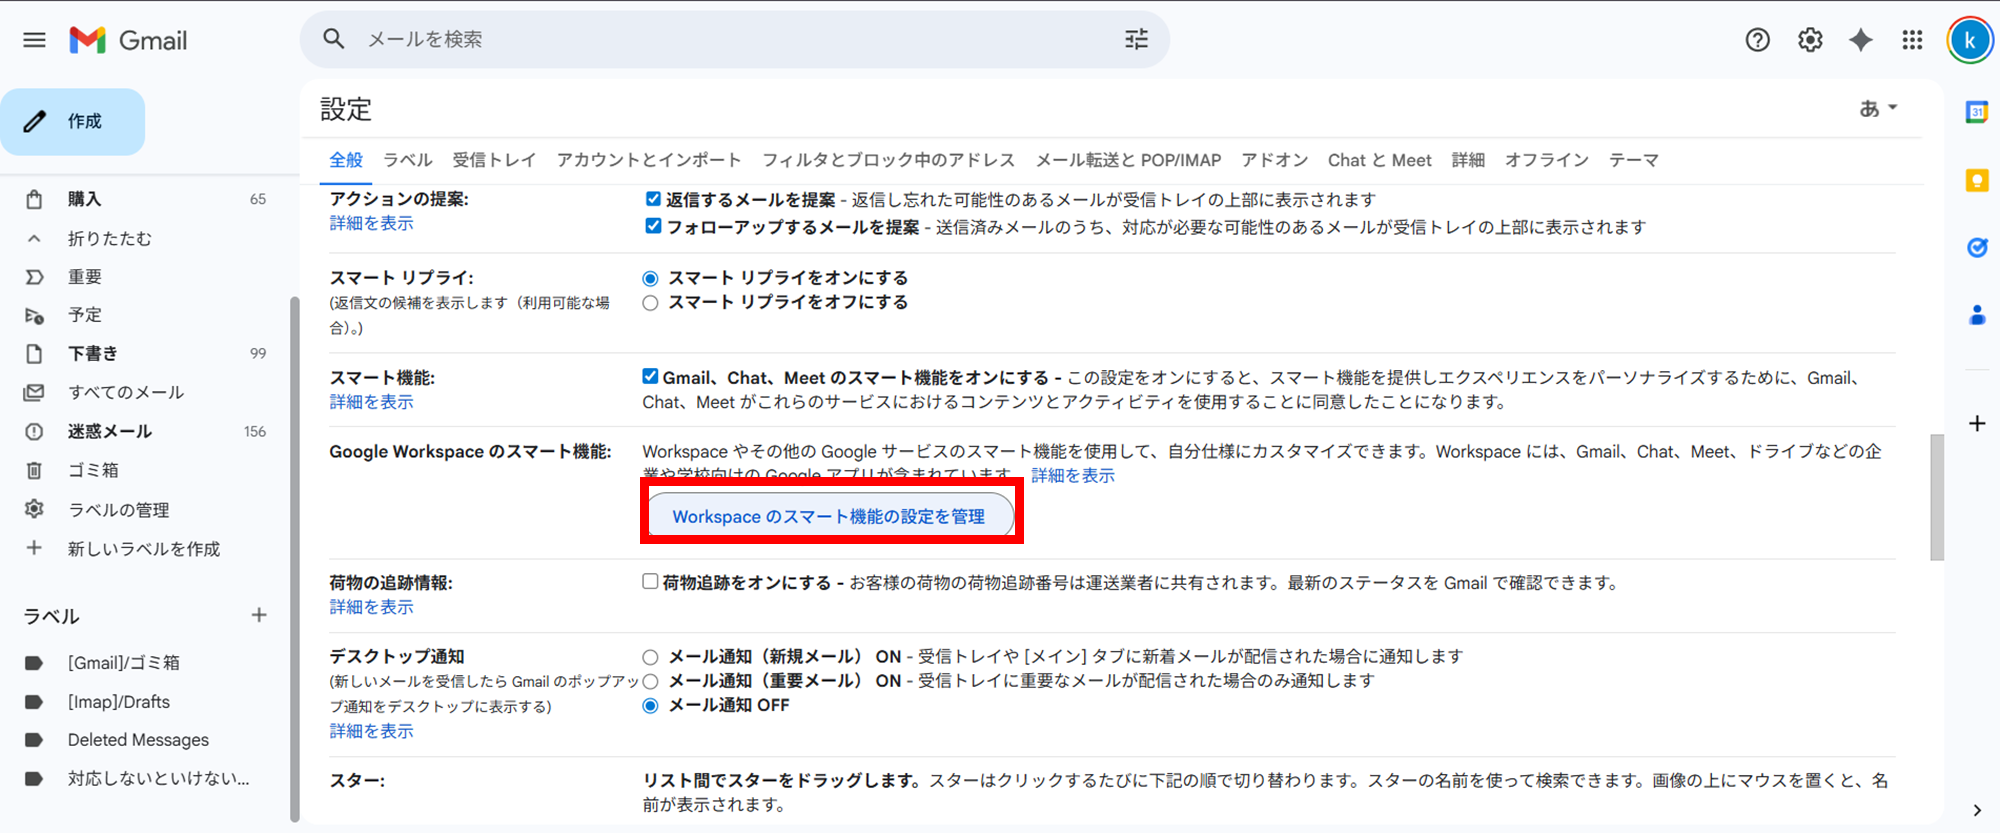Click Workspace のスマート機能の設定を管理 button
The width and height of the screenshot is (2000, 833).
pyautogui.click(x=829, y=516)
